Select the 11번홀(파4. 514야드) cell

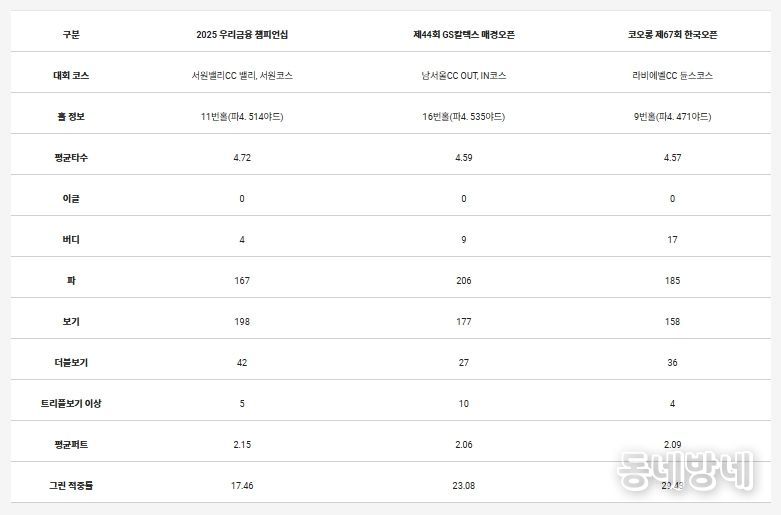242,117
